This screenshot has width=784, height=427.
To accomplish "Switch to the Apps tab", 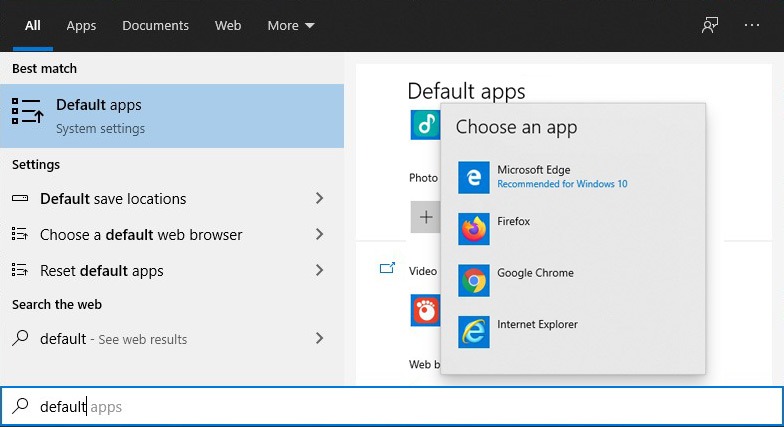I will click(81, 26).
